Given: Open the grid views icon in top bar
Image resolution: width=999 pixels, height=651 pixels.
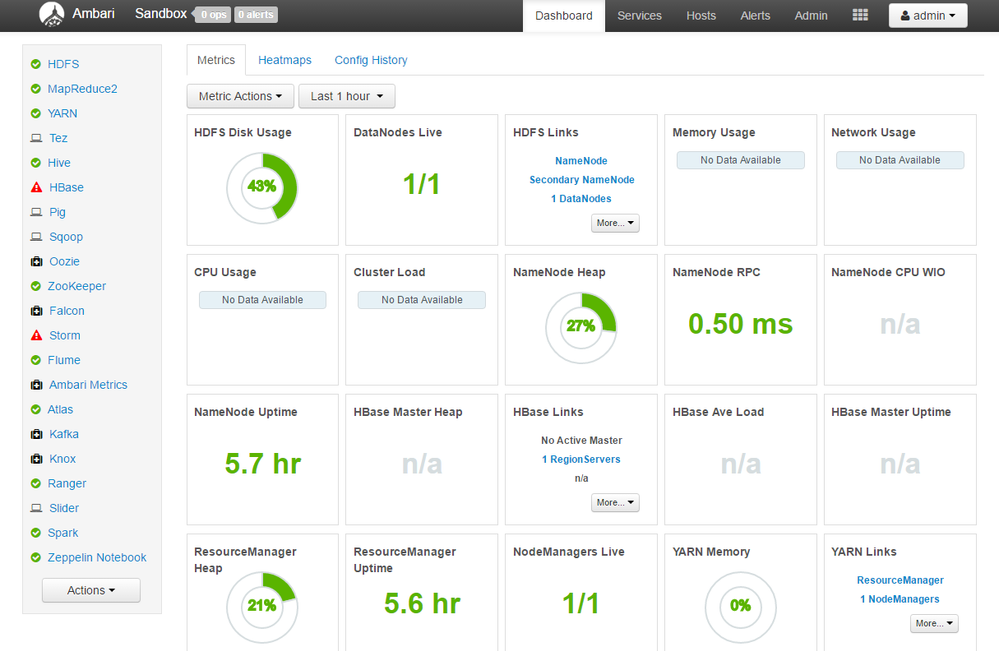Looking at the screenshot, I should pos(860,15).
